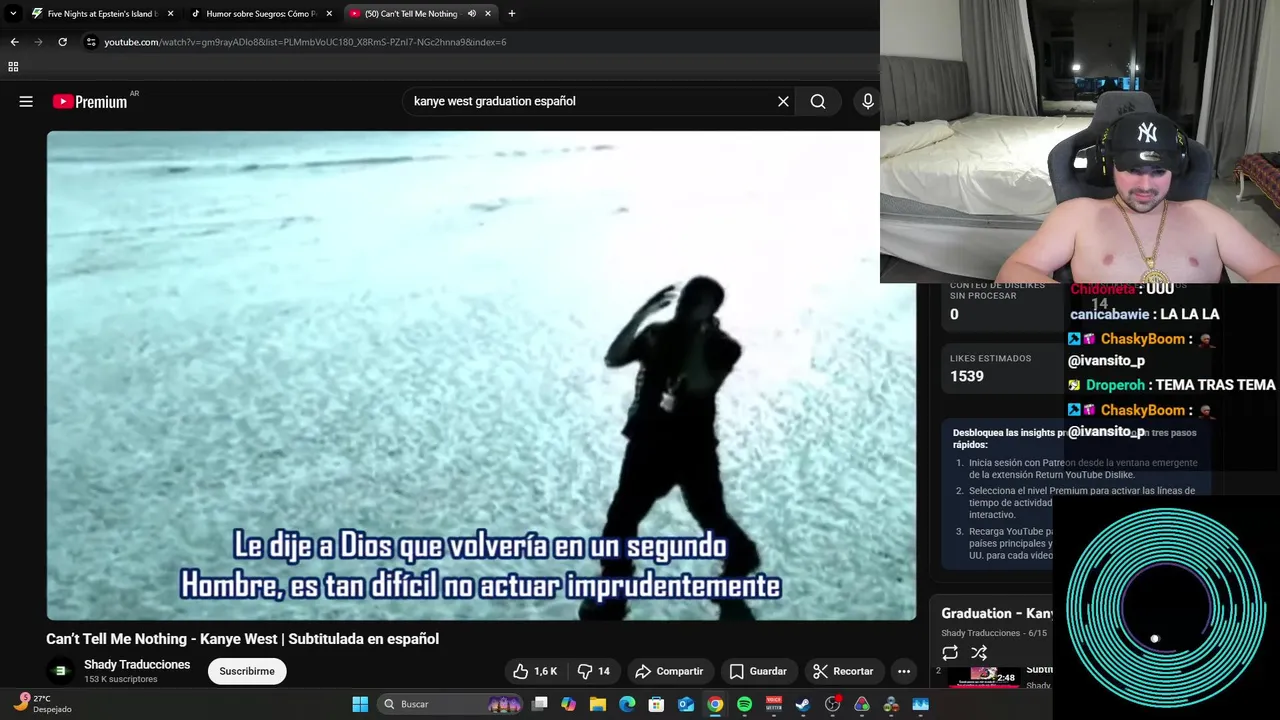This screenshot has height=720, width=1280.
Task: Open Voicemeeter from the taskbar
Action: pos(774,704)
